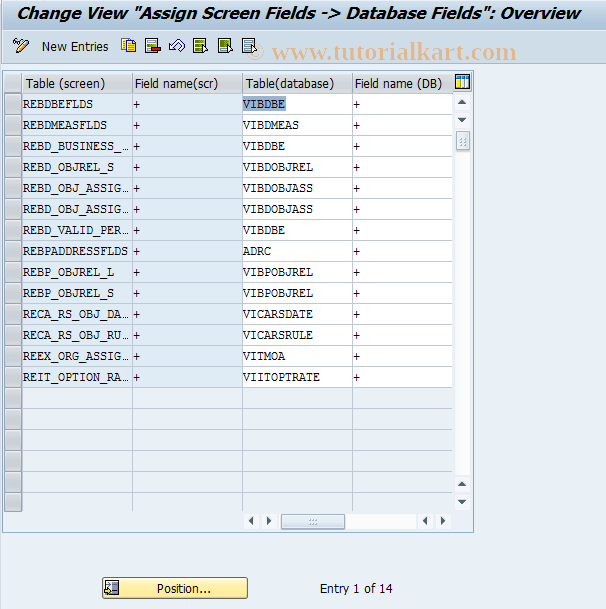Click the Select All icon
The width and height of the screenshot is (606, 609).
click(x=200, y=46)
